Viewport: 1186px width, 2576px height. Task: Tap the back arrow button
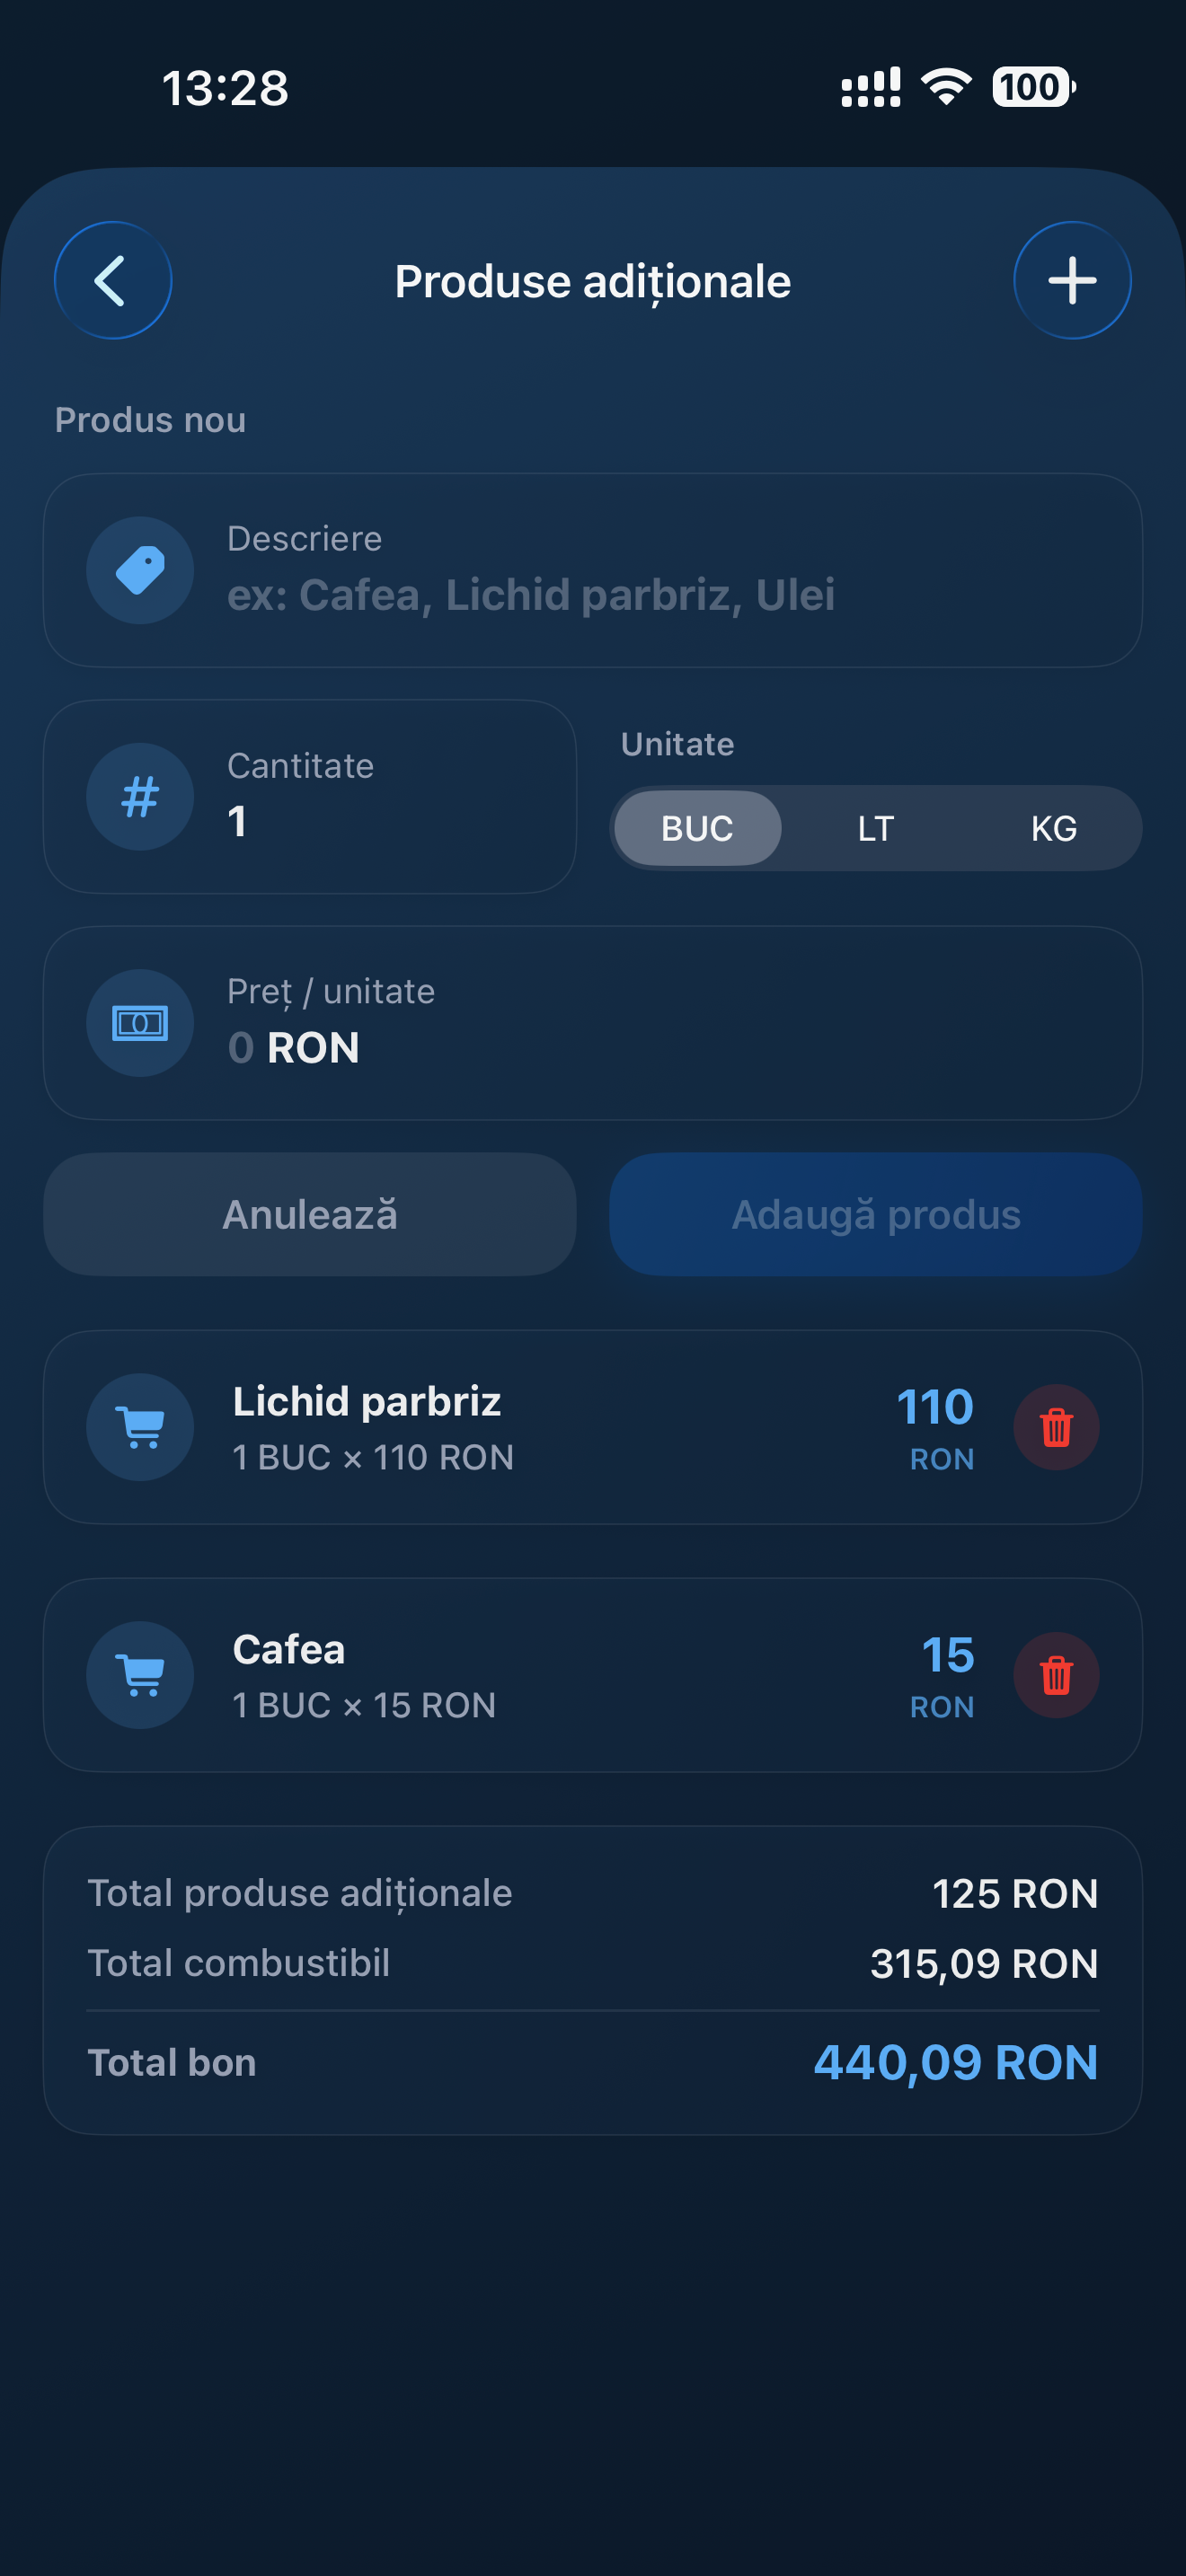click(112, 280)
